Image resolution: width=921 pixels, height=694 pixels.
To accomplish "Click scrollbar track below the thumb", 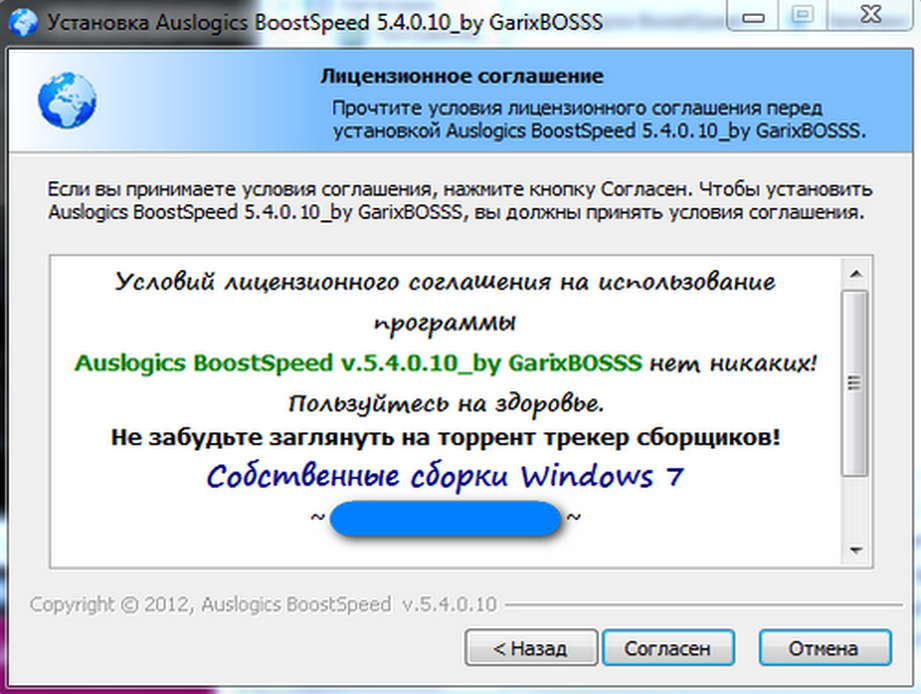I will [x=855, y=507].
